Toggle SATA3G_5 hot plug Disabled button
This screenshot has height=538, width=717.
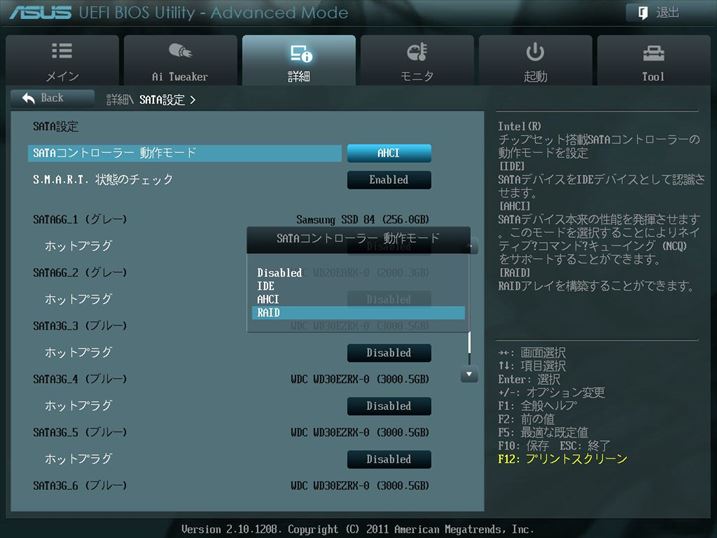coord(389,459)
